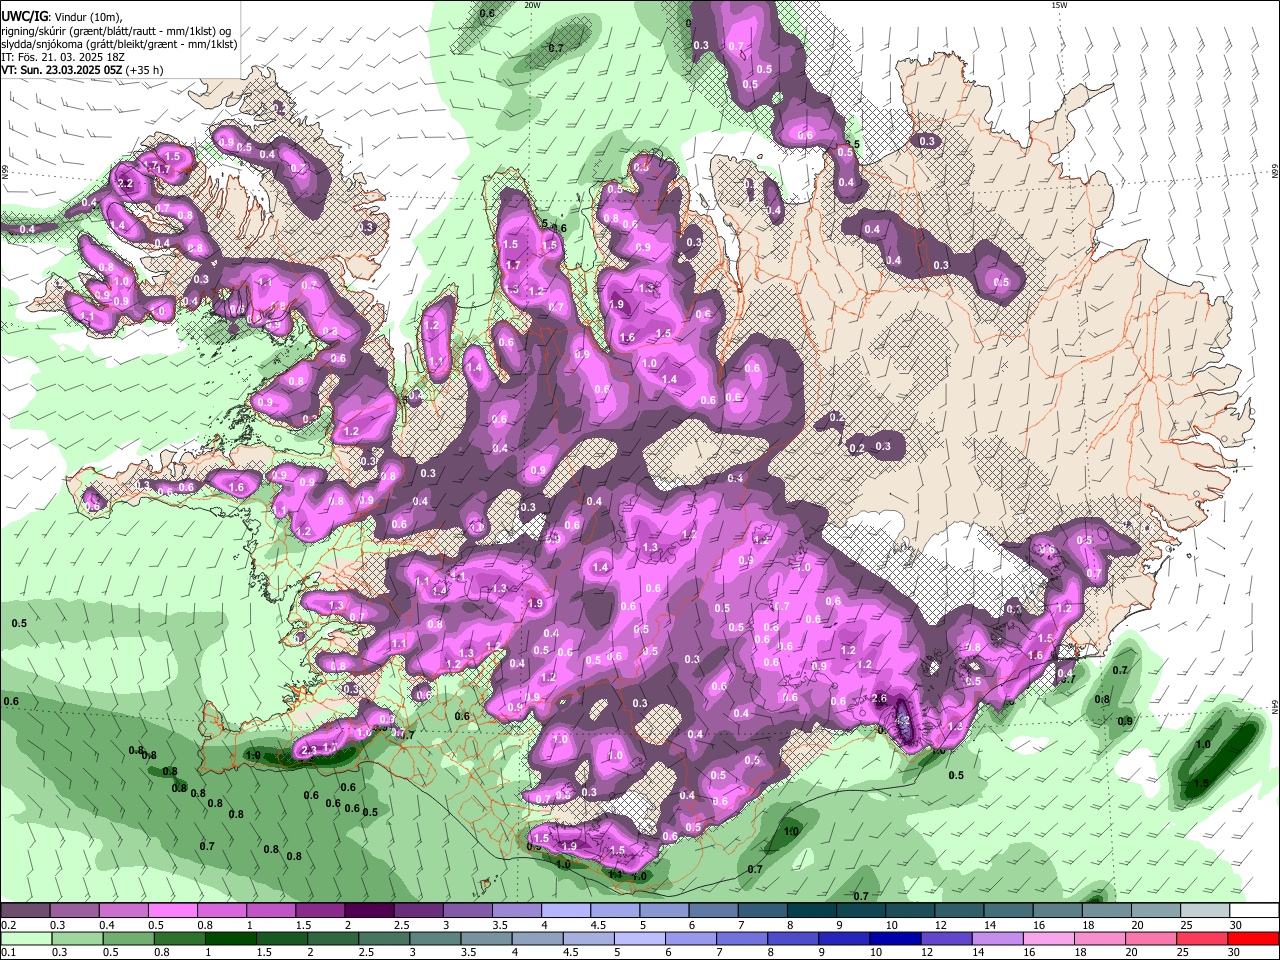Click the 0.2 legend scale label

(8, 925)
